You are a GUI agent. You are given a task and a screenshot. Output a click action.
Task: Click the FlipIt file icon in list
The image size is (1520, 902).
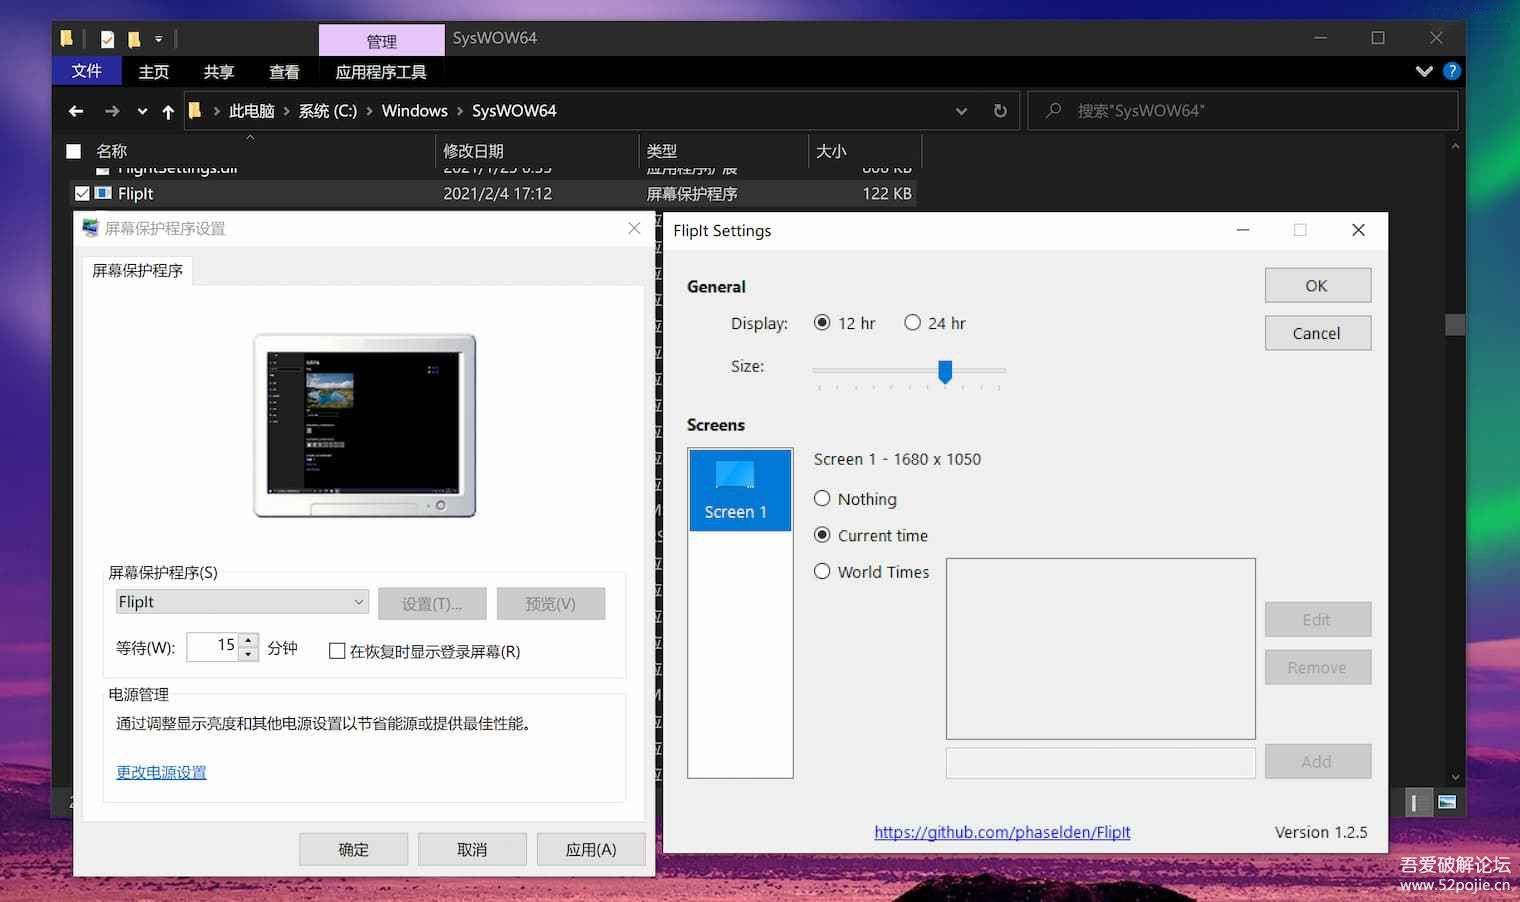(x=103, y=194)
